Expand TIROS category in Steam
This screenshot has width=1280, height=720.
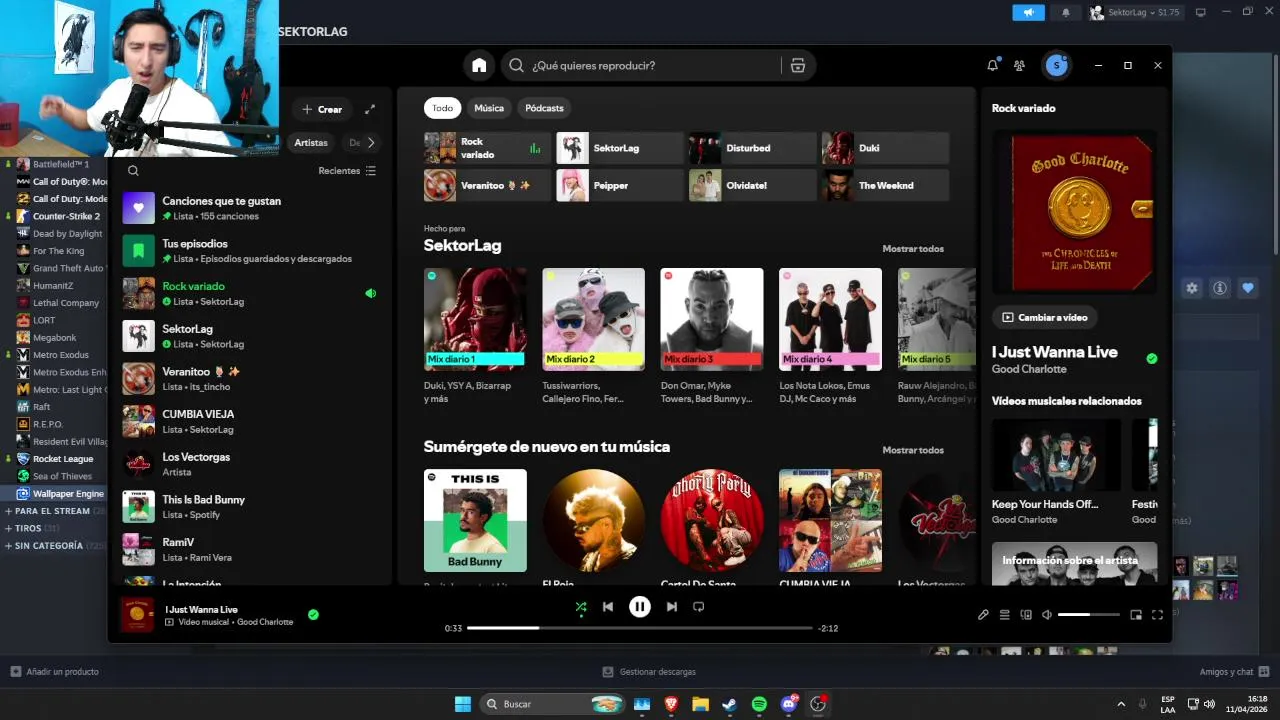tap(31, 528)
